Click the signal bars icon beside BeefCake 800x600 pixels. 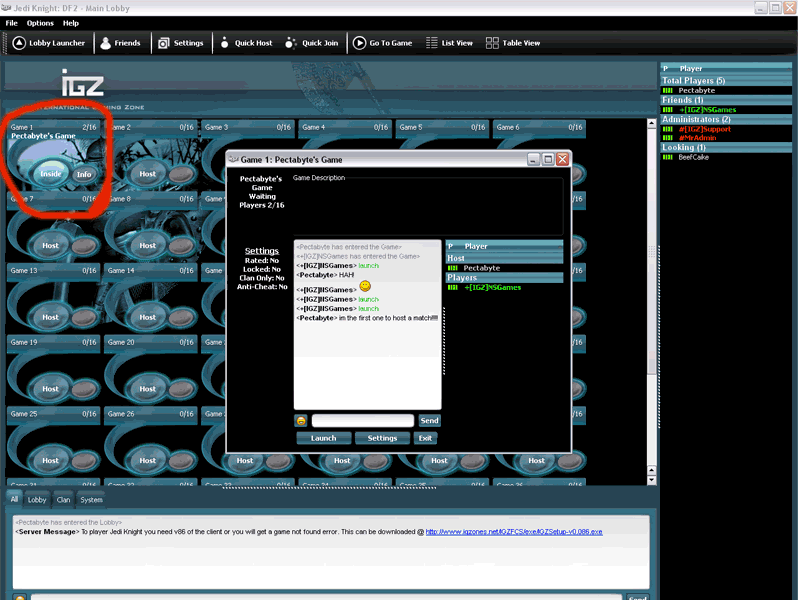point(667,157)
